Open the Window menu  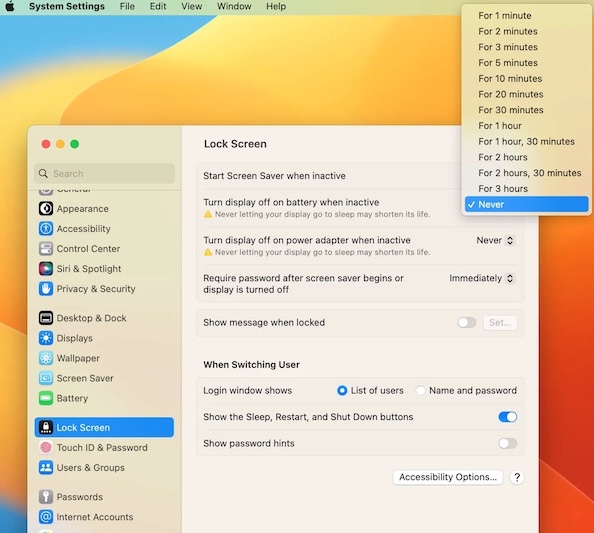(234, 6)
